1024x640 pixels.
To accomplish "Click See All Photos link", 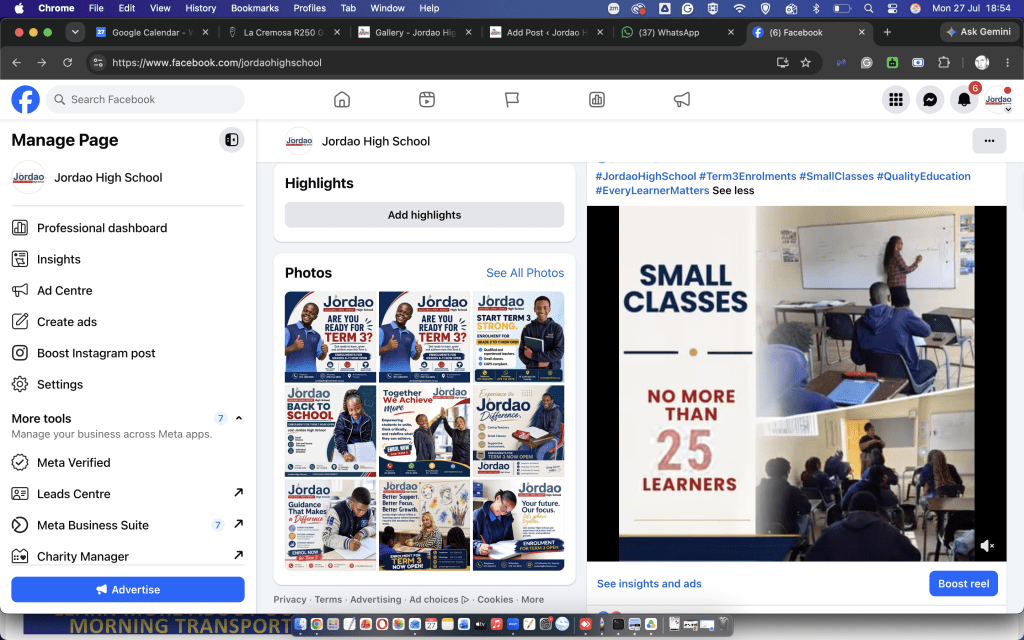I will point(525,273).
